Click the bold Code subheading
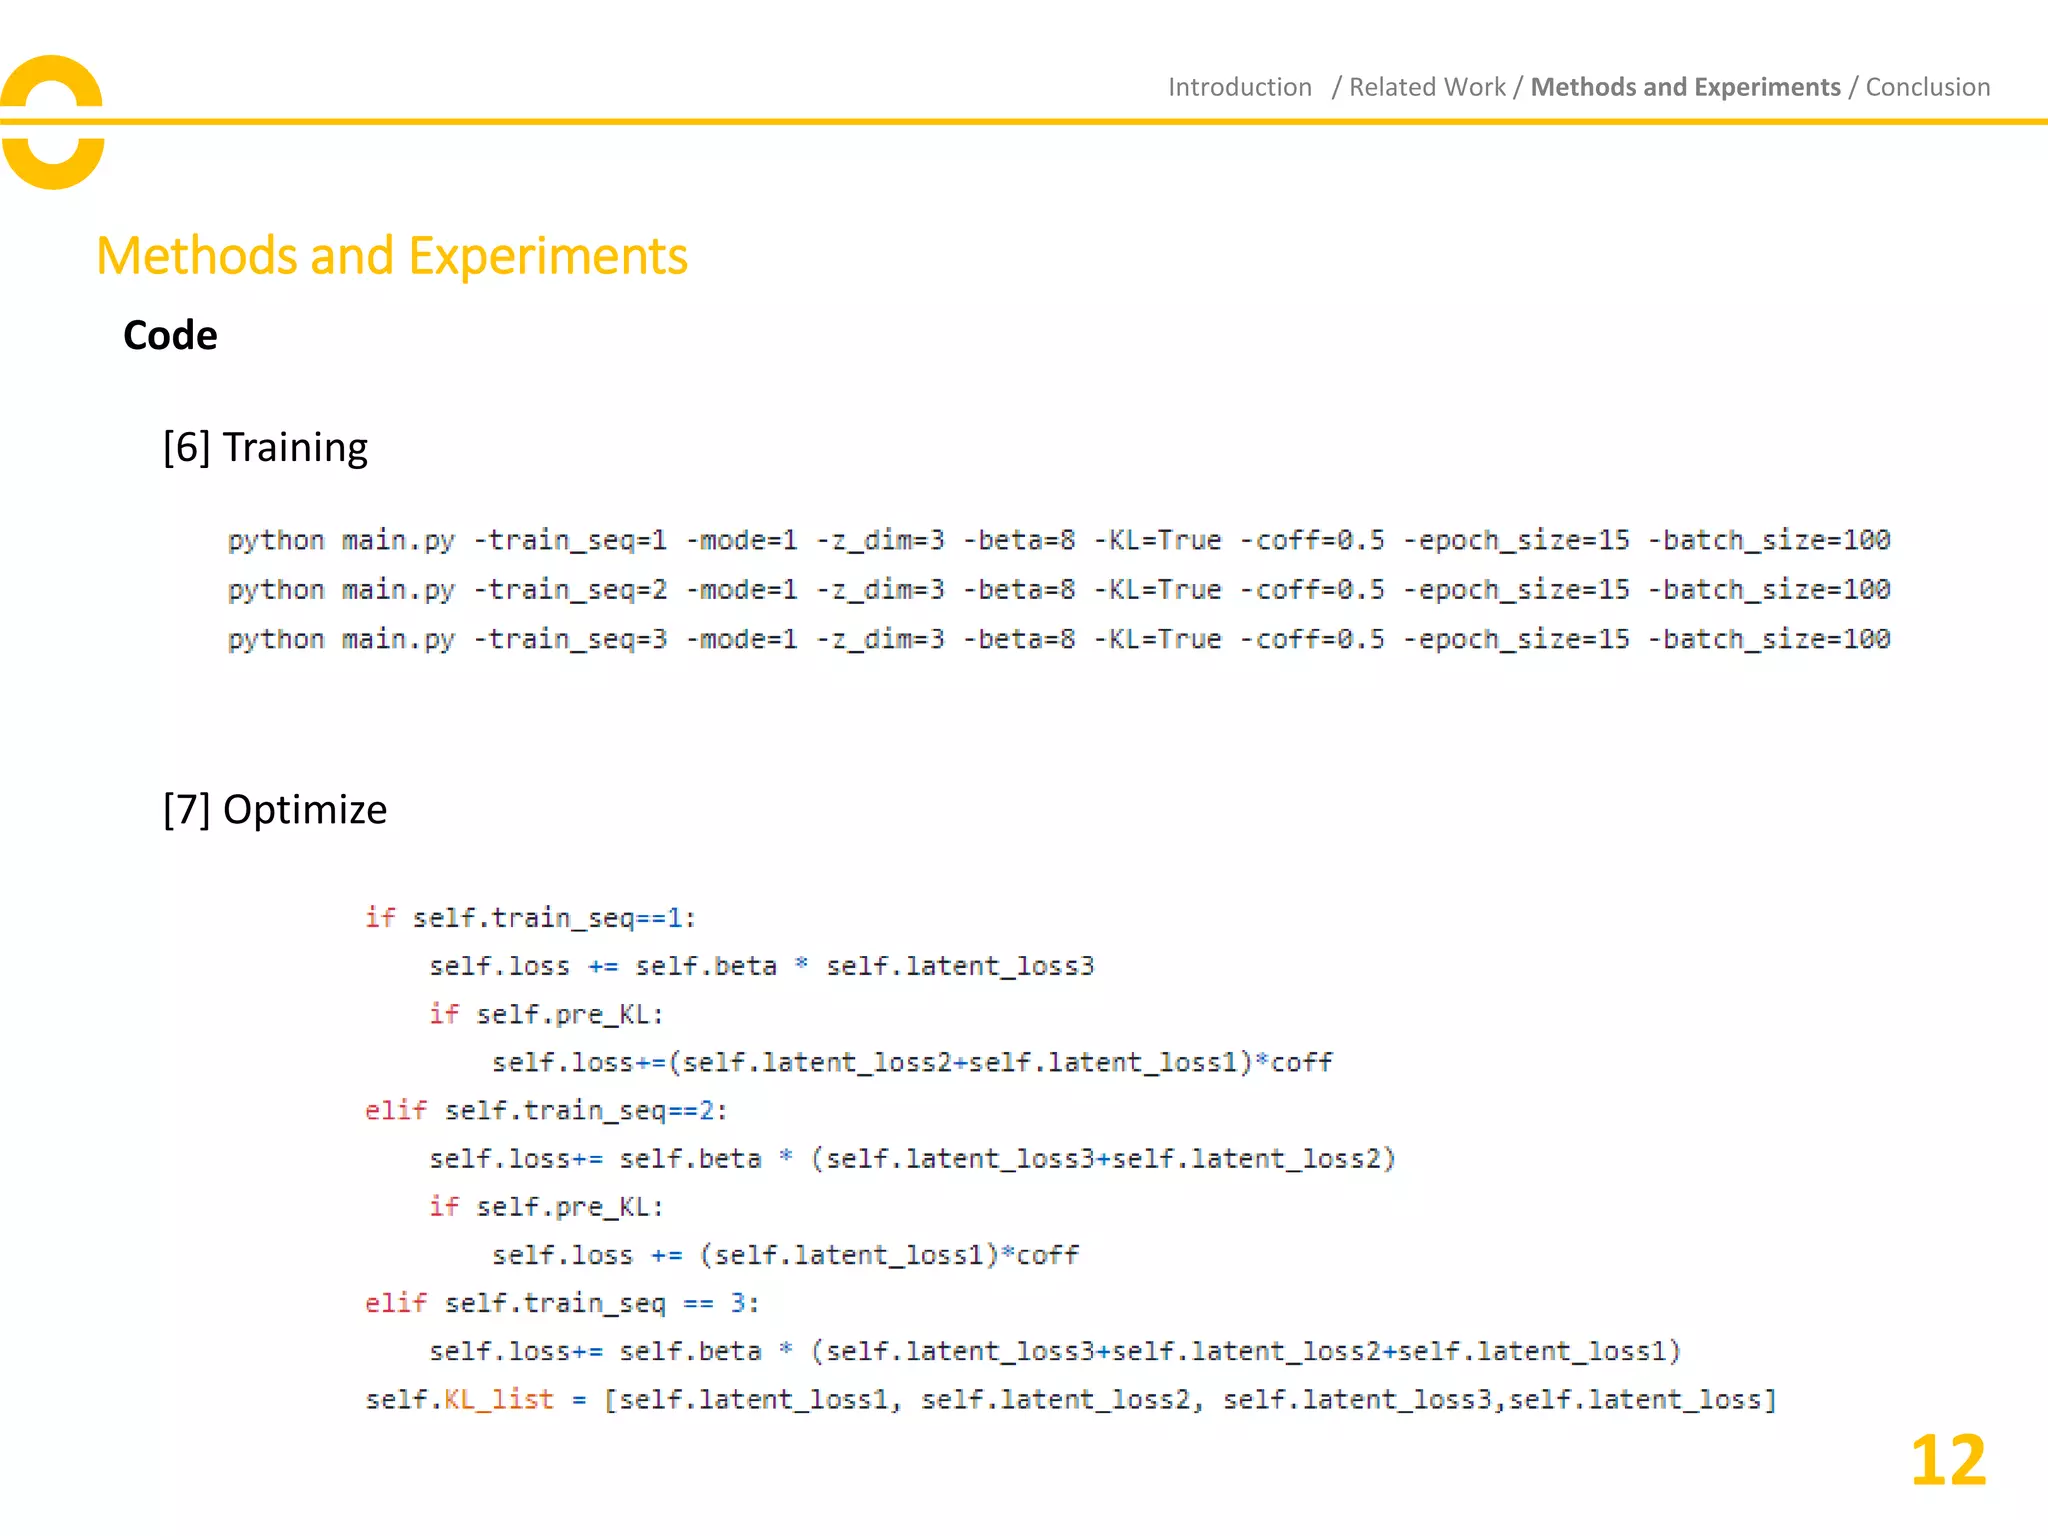This screenshot has height=1536, width=2048. click(x=170, y=335)
